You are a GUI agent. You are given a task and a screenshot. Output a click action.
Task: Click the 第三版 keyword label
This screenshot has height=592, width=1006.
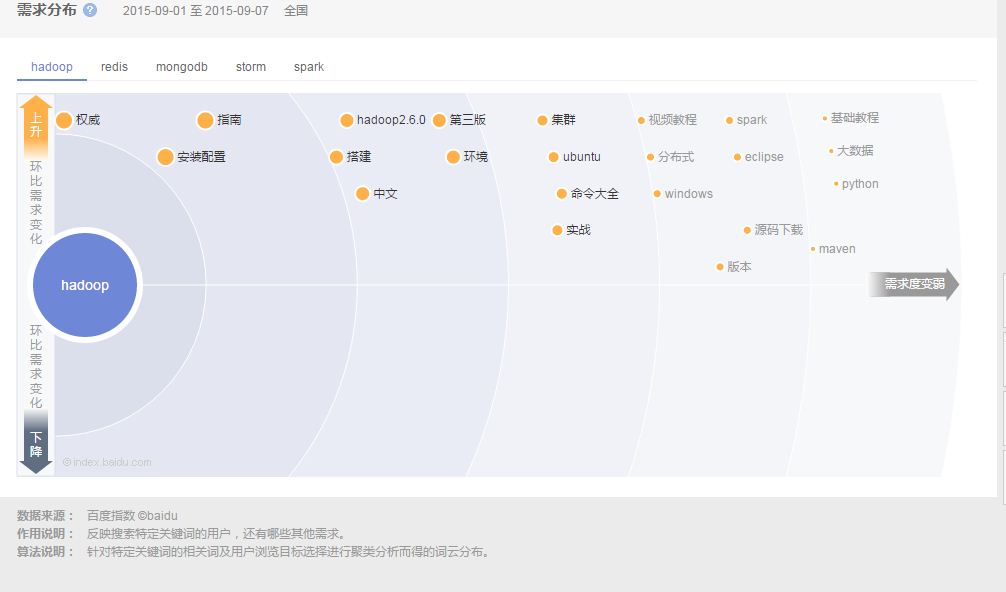(x=468, y=120)
